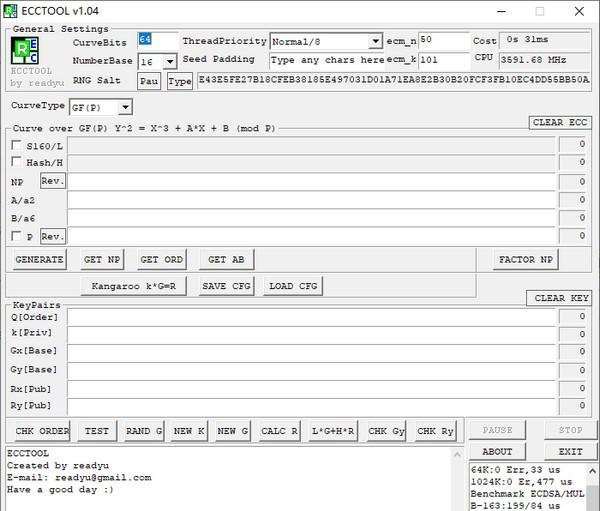600x511 pixels.
Task: Click the Type button for RNG Salt
Action: coord(179,81)
